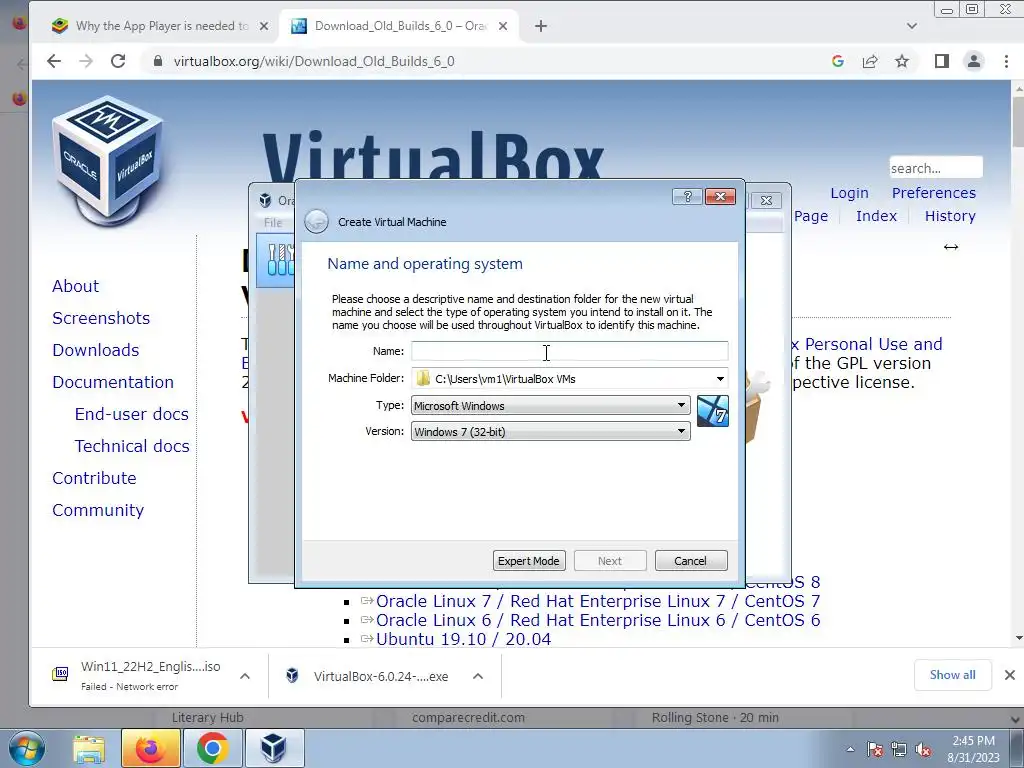This screenshot has width=1024, height=768.
Task: Click the address bar URL
Action: (x=314, y=61)
